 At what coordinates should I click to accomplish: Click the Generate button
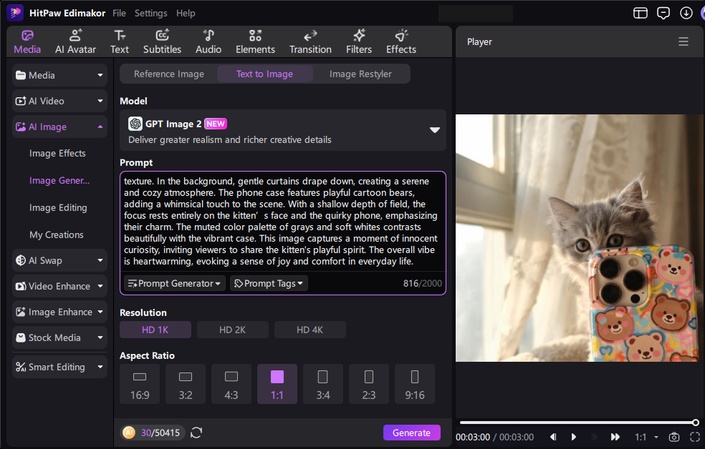coord(411,432)
